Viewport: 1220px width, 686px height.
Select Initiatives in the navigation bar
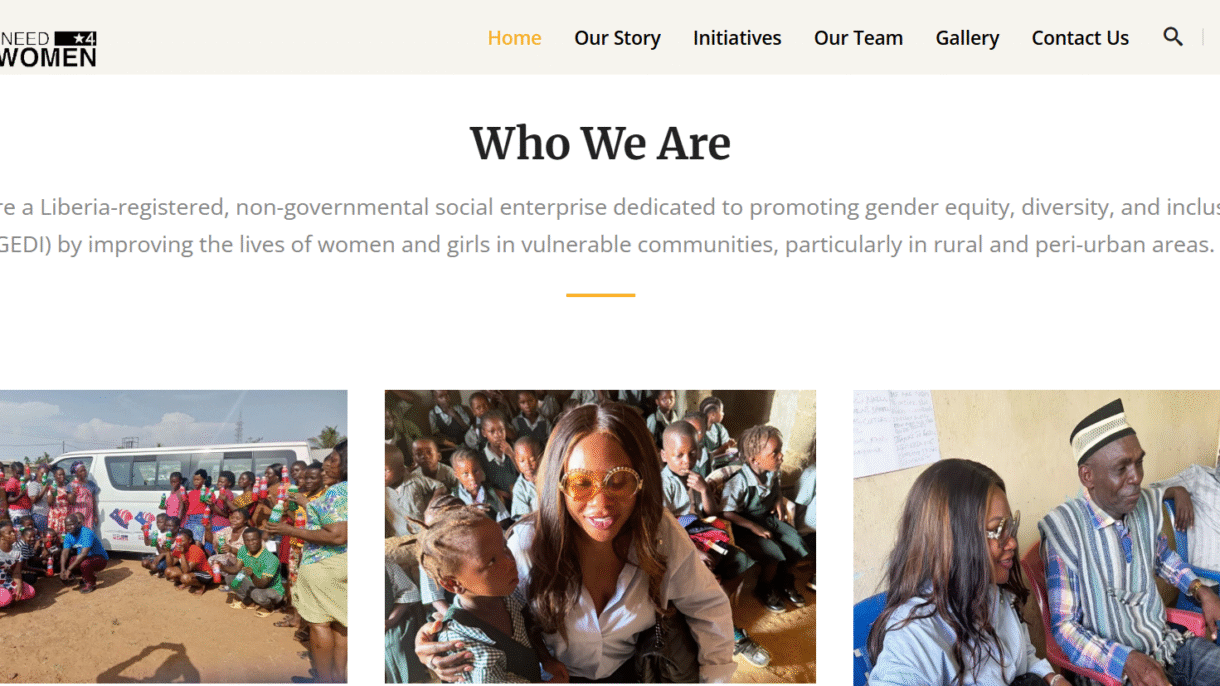click(x=737, y=38)
